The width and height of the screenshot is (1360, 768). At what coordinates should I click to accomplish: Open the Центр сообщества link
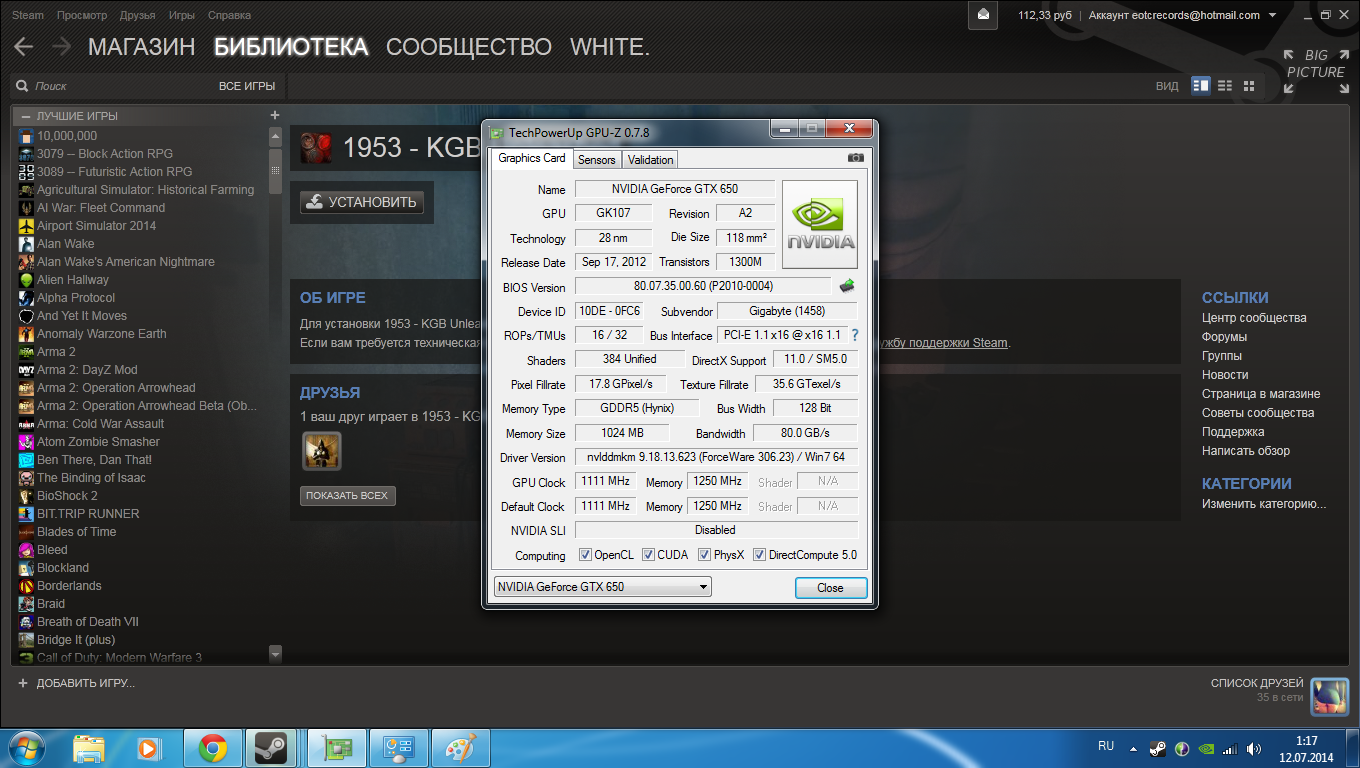point(1254,318)
